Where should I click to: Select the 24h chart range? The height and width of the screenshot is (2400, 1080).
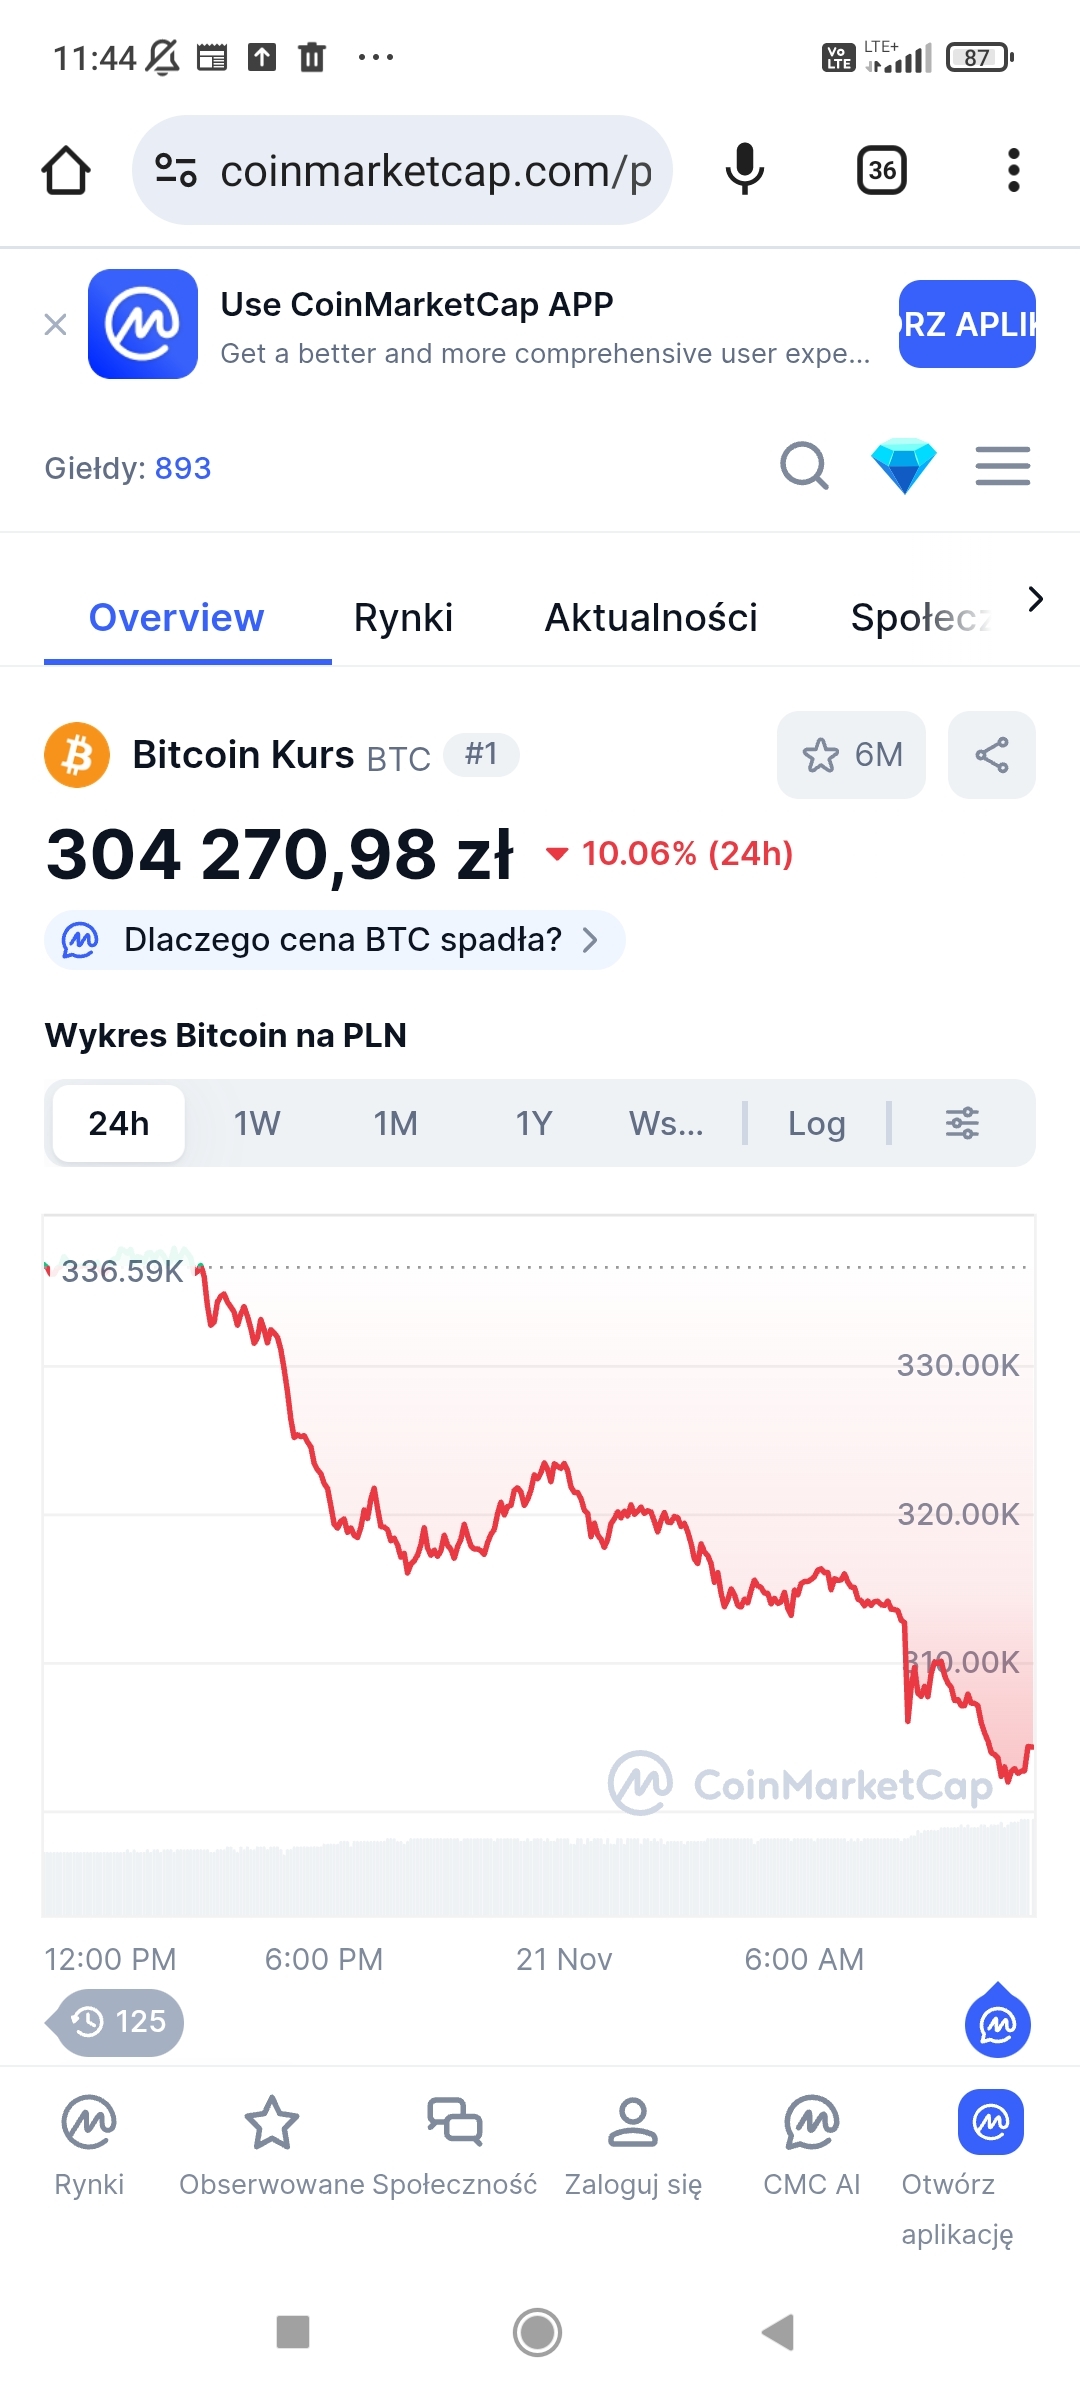[119, 1123]
